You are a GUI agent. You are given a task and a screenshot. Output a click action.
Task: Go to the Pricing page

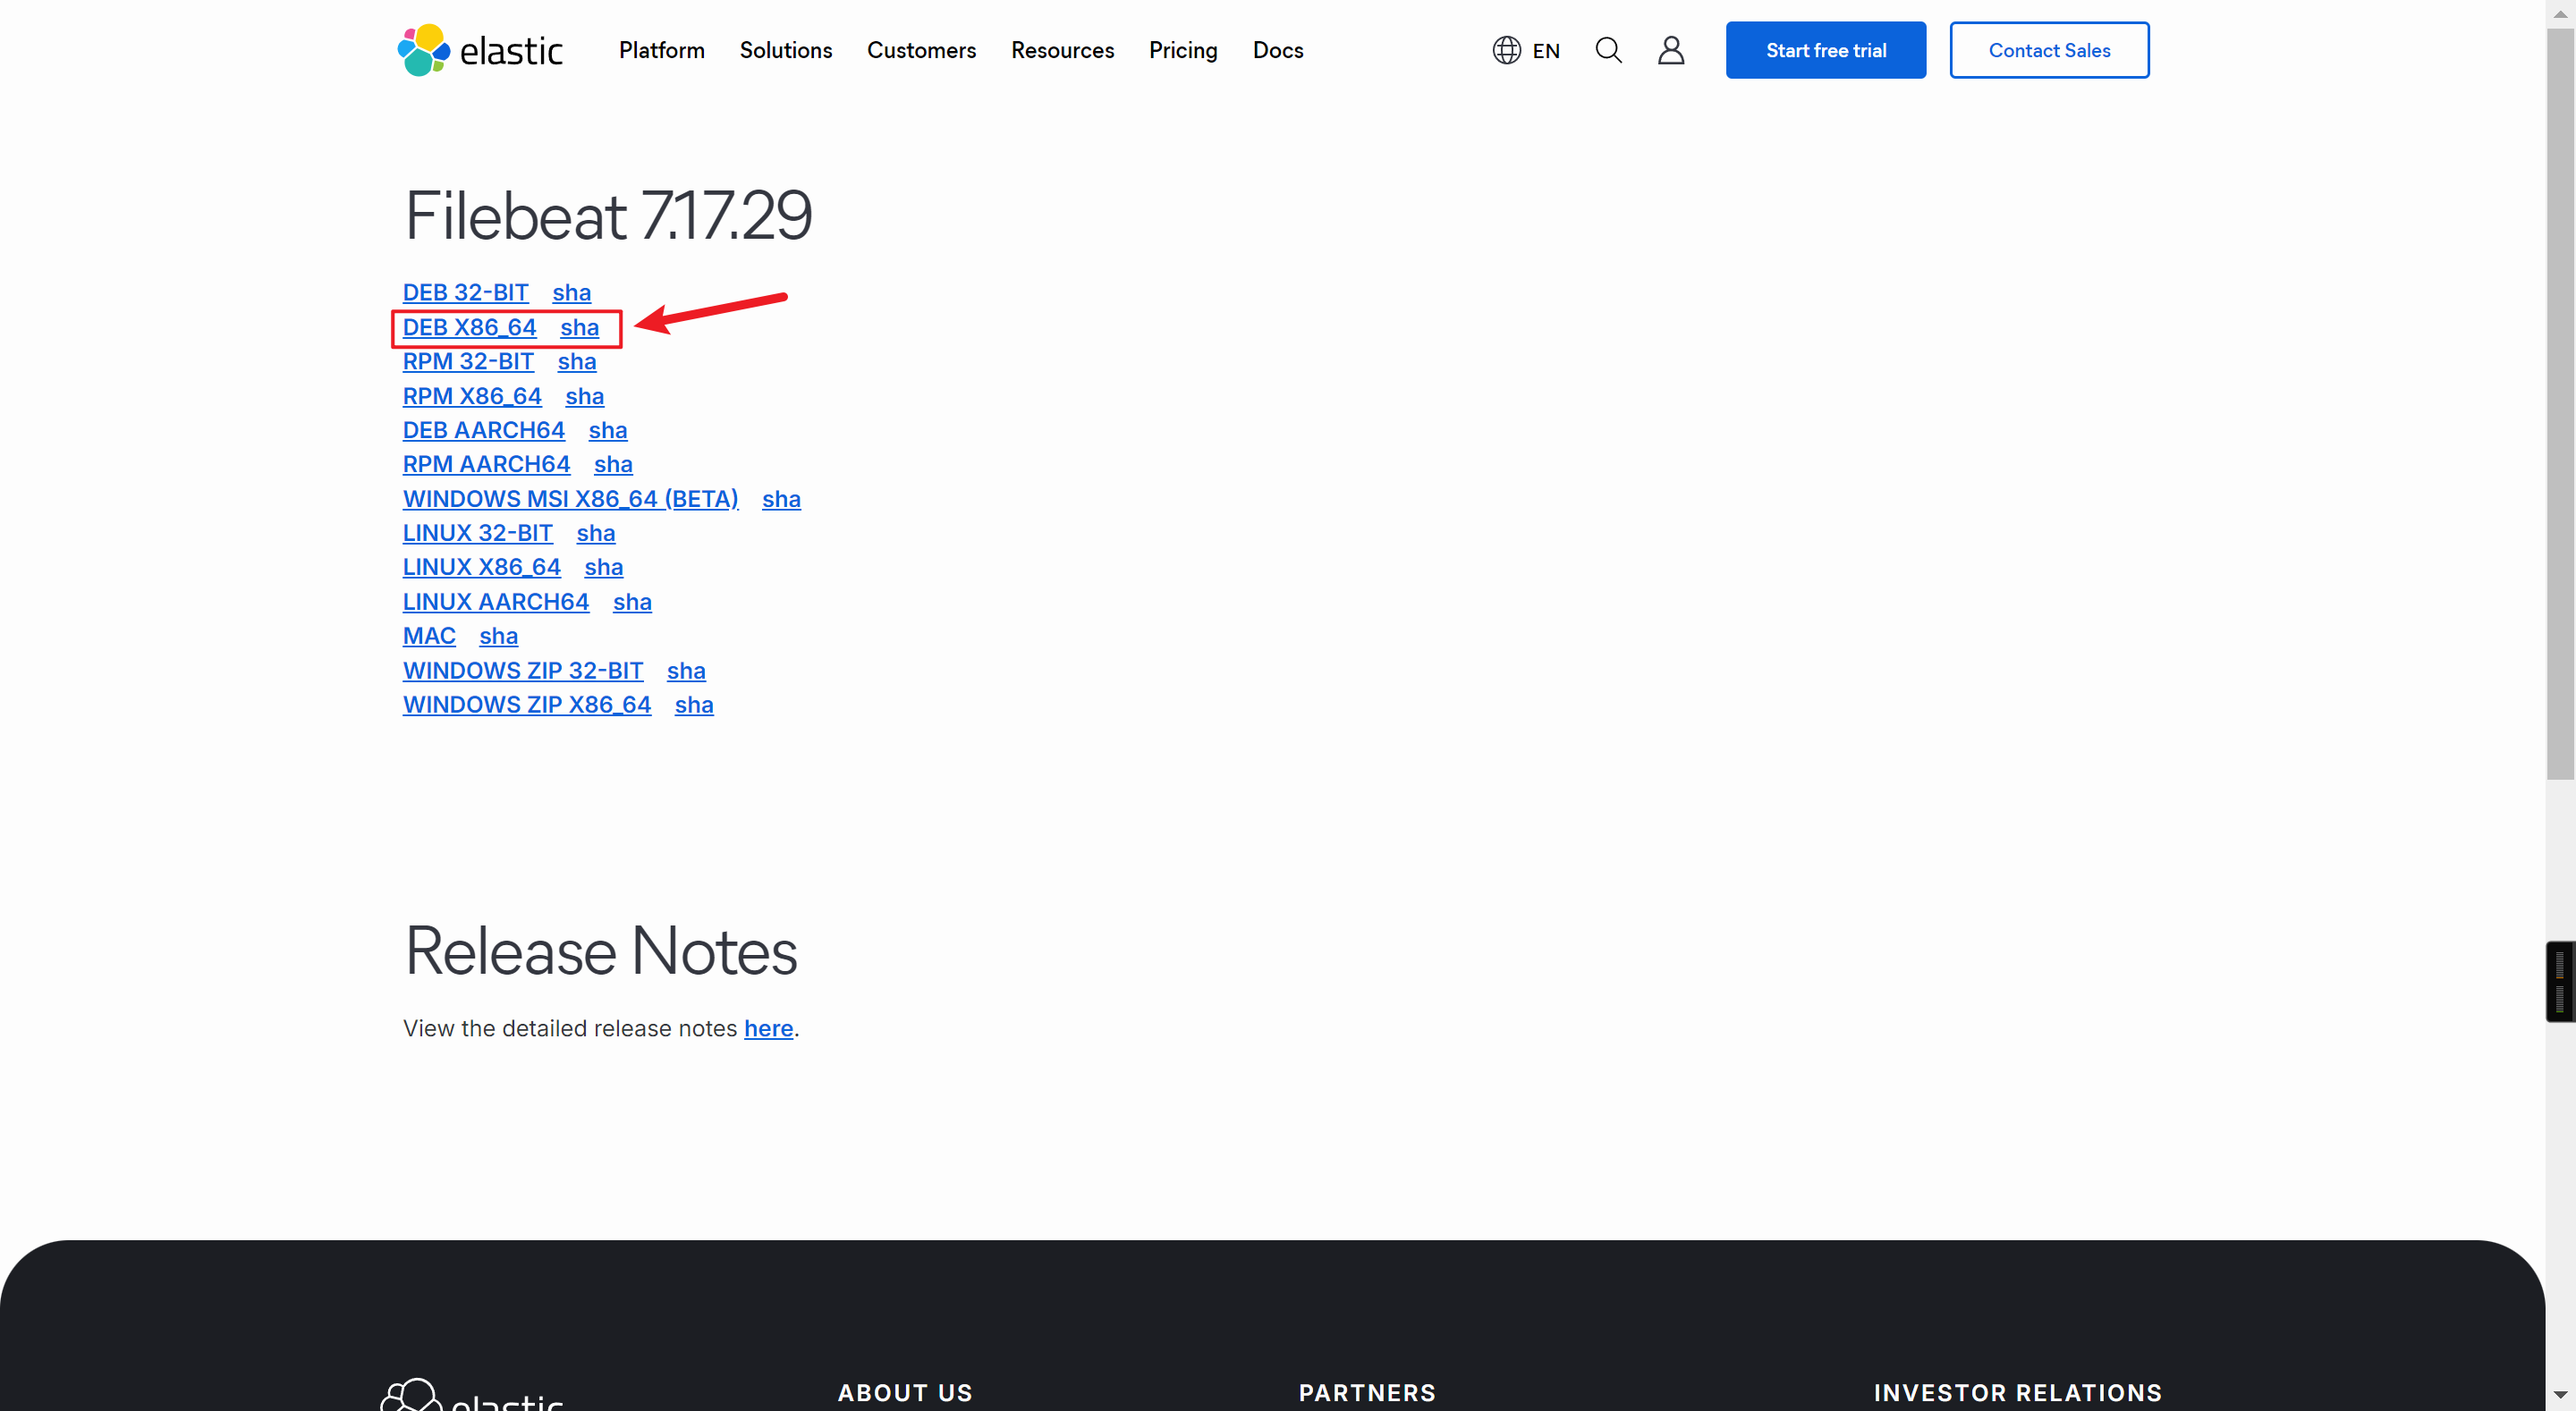[x=1183, y=50]
